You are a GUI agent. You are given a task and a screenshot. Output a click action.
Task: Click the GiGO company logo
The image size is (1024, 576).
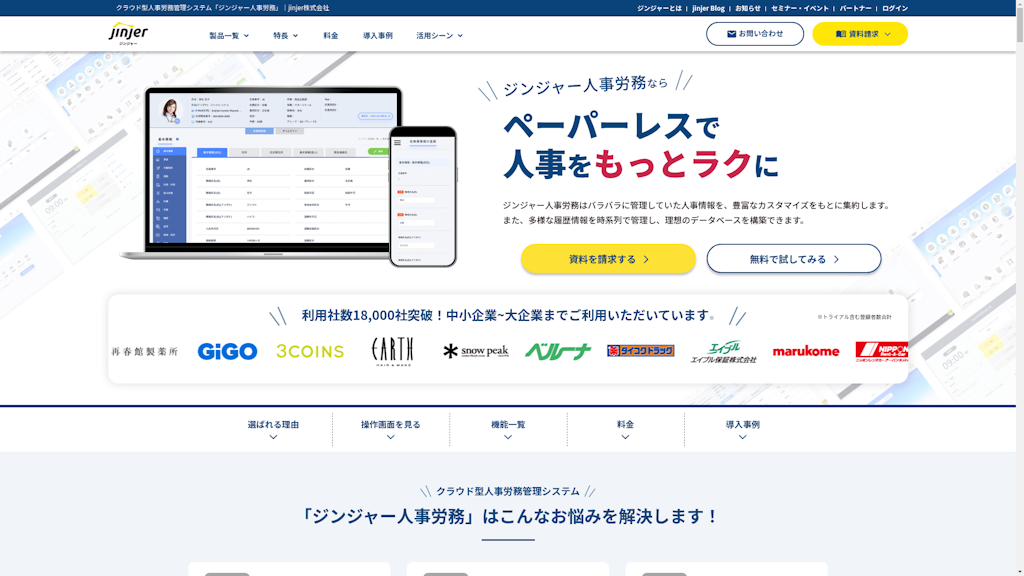(x=227, y=351)
